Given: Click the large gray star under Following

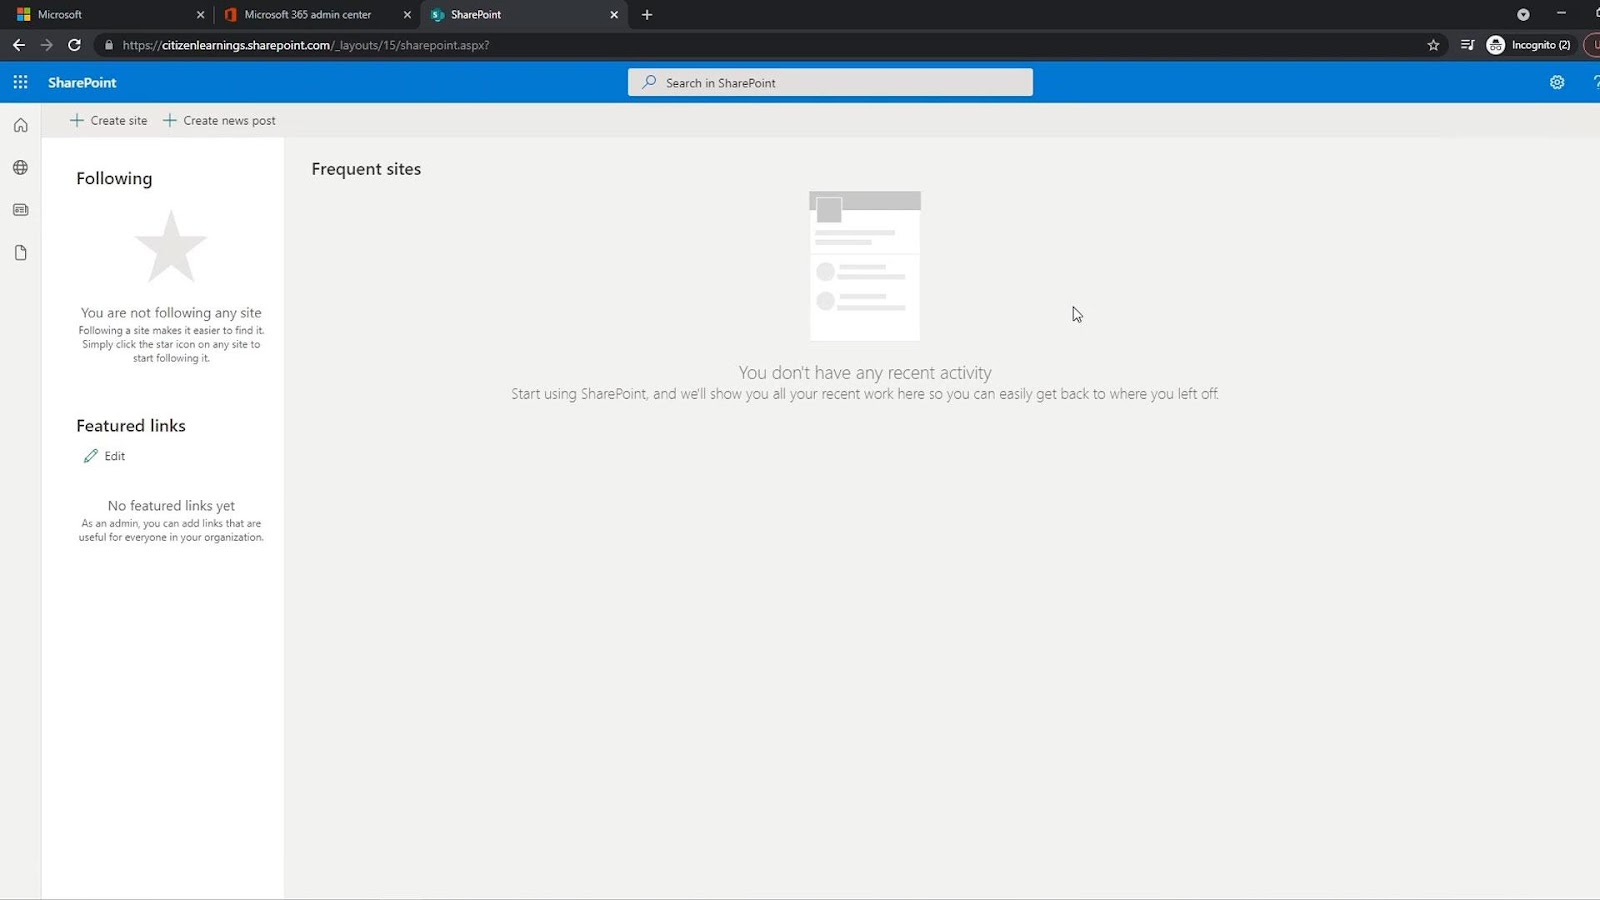Looking at the screenshot, I should click(171, 246).
